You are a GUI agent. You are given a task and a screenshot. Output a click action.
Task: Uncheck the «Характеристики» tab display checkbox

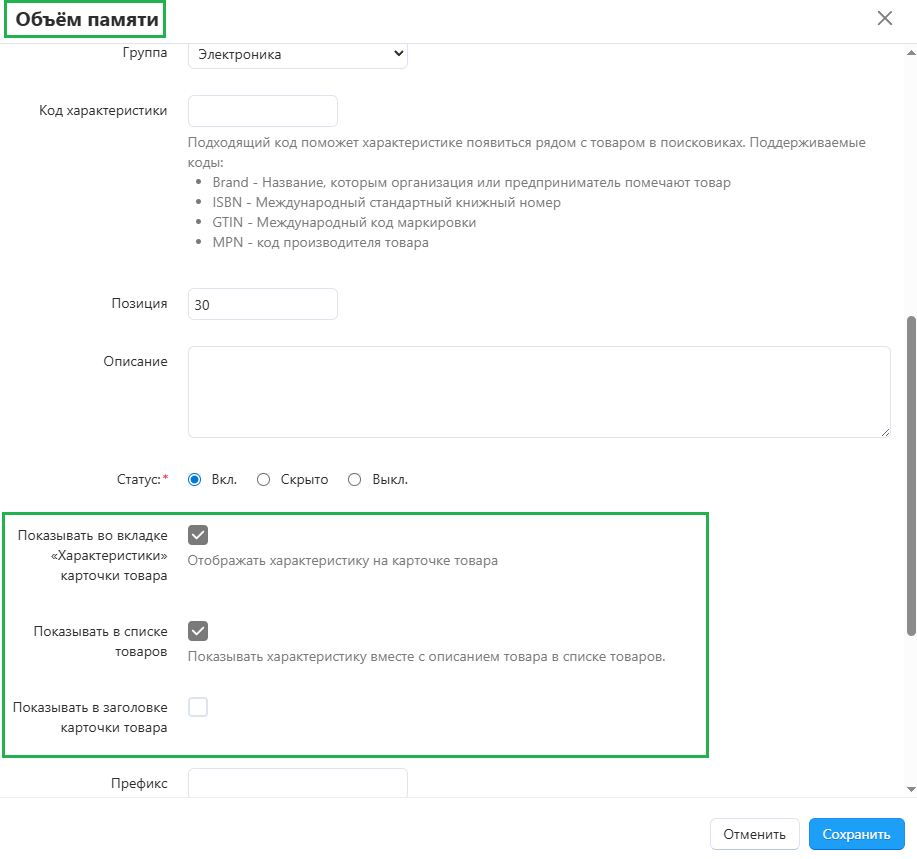198,535
